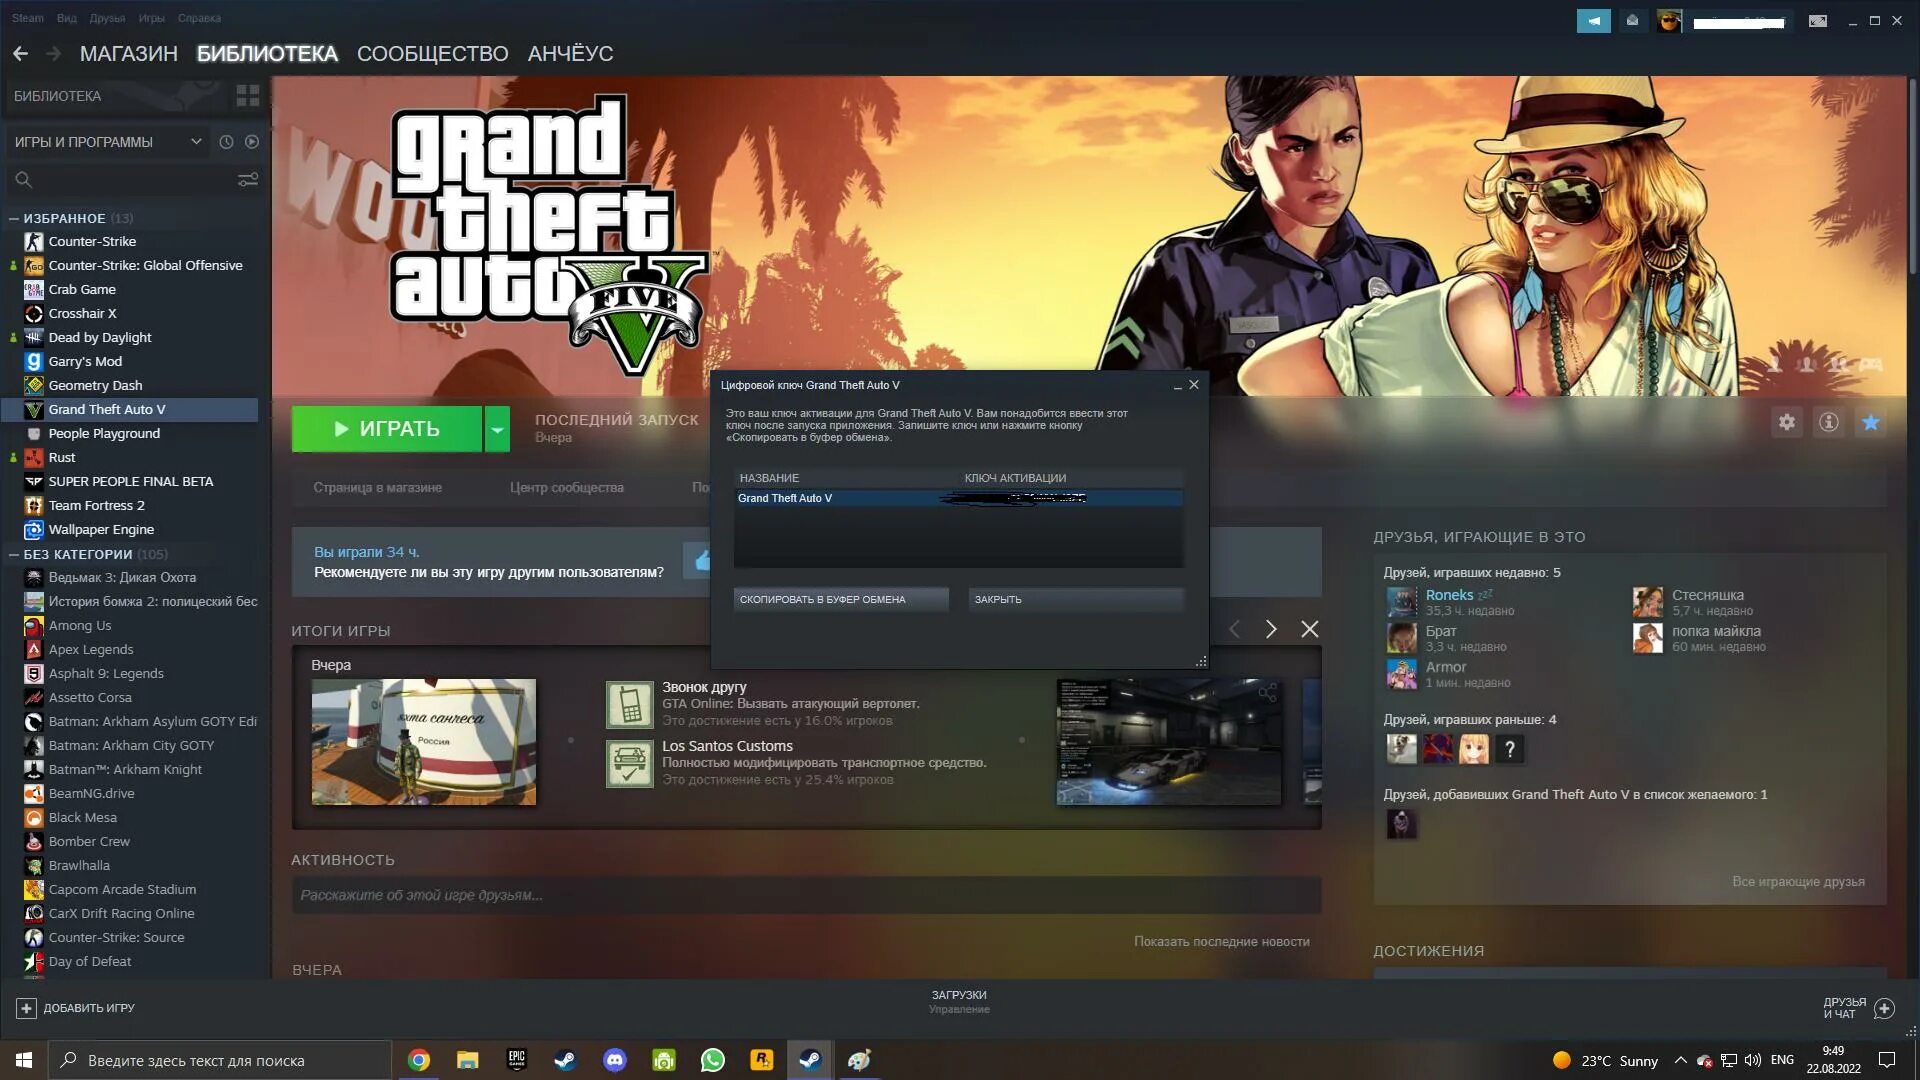Click Показать последние новости link

(x=1221, y=941)
